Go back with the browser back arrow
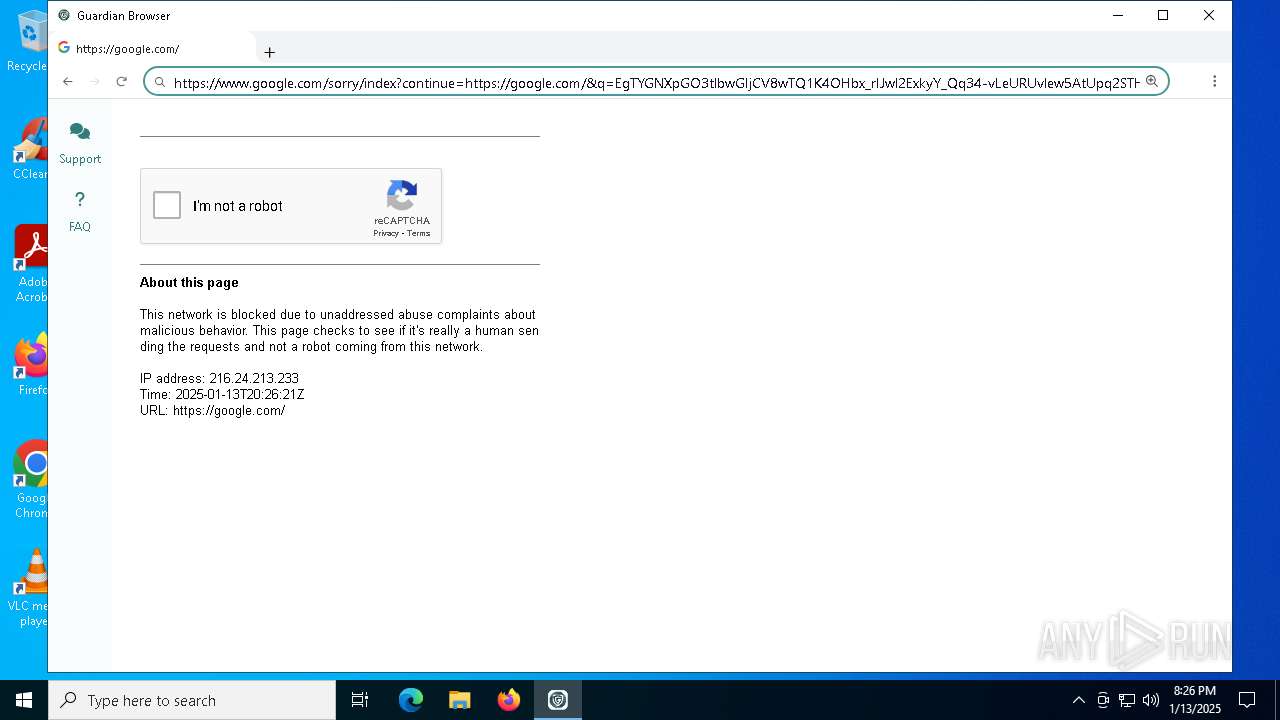 [x=67, y=81]
